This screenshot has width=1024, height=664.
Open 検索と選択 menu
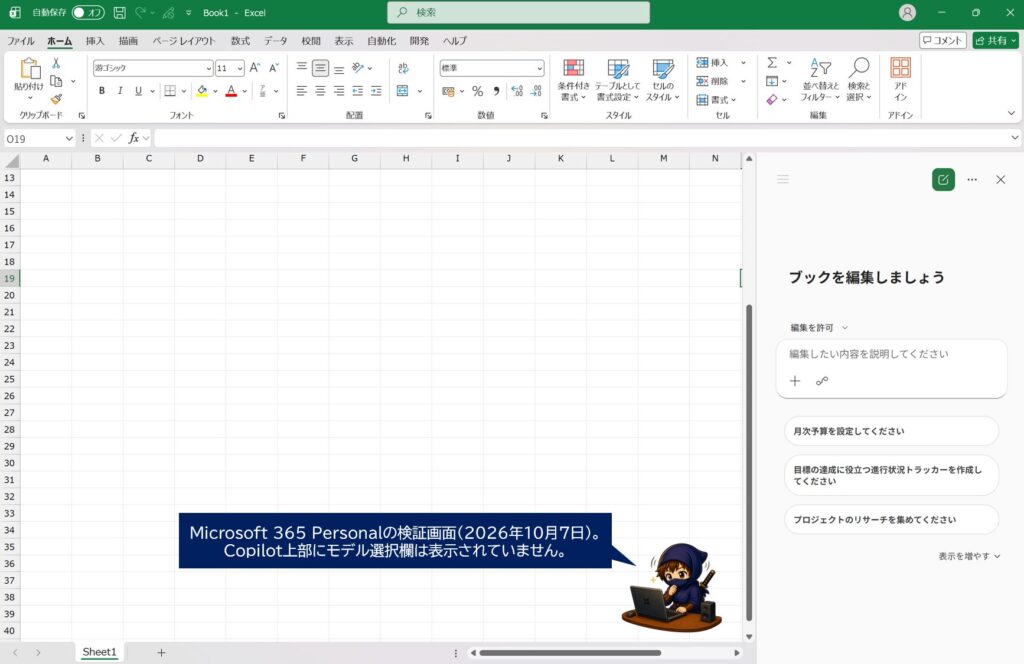point(859,80)
